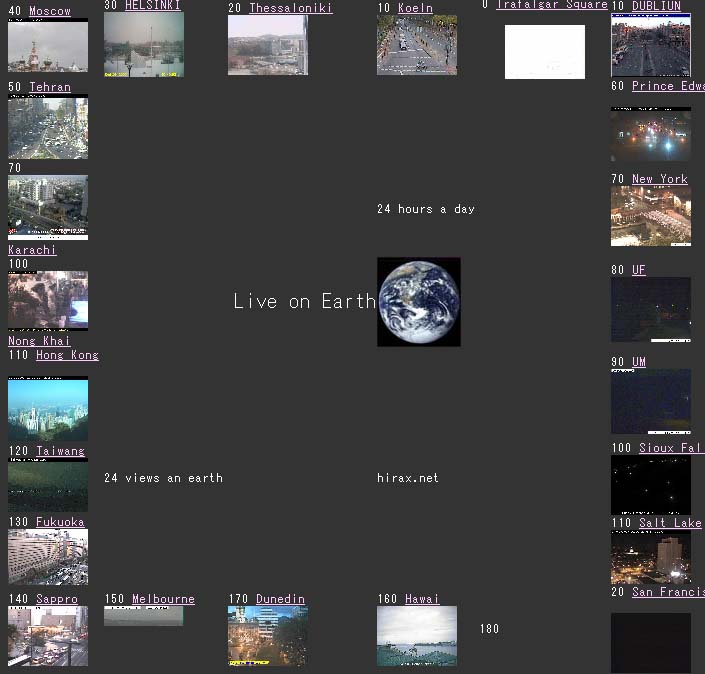Open the Hong Kong skyline thumbnail
This screenshot has height=674, width=705.
pyautogui.click(x=47, y=408)
